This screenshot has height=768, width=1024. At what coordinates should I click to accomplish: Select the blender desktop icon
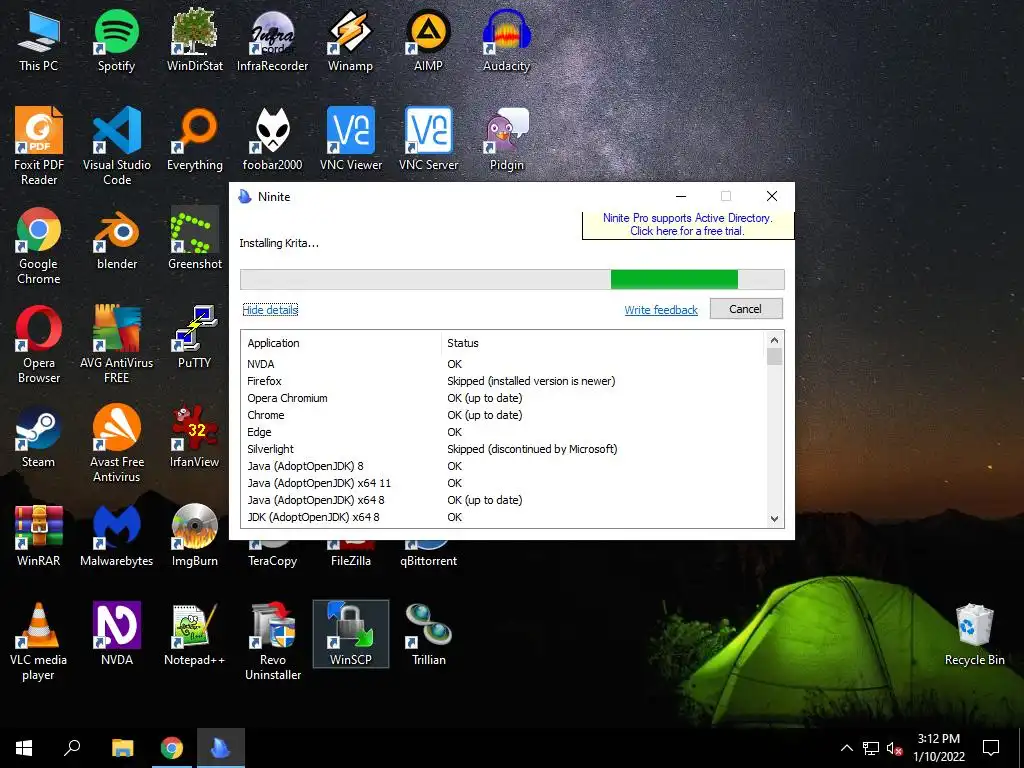[116, 239]
